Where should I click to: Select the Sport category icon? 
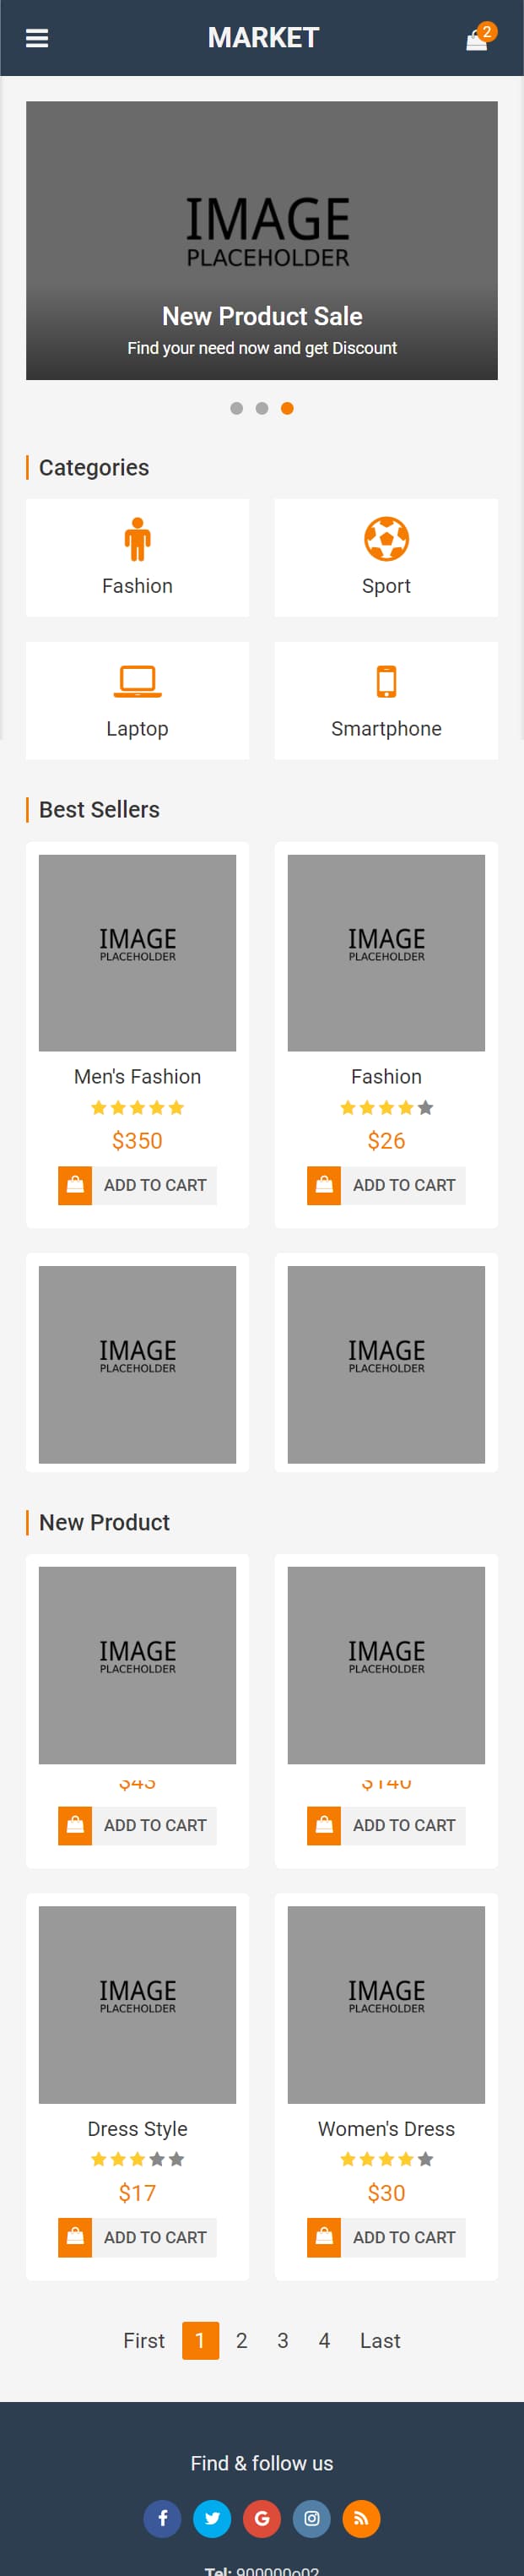[386, 539]
